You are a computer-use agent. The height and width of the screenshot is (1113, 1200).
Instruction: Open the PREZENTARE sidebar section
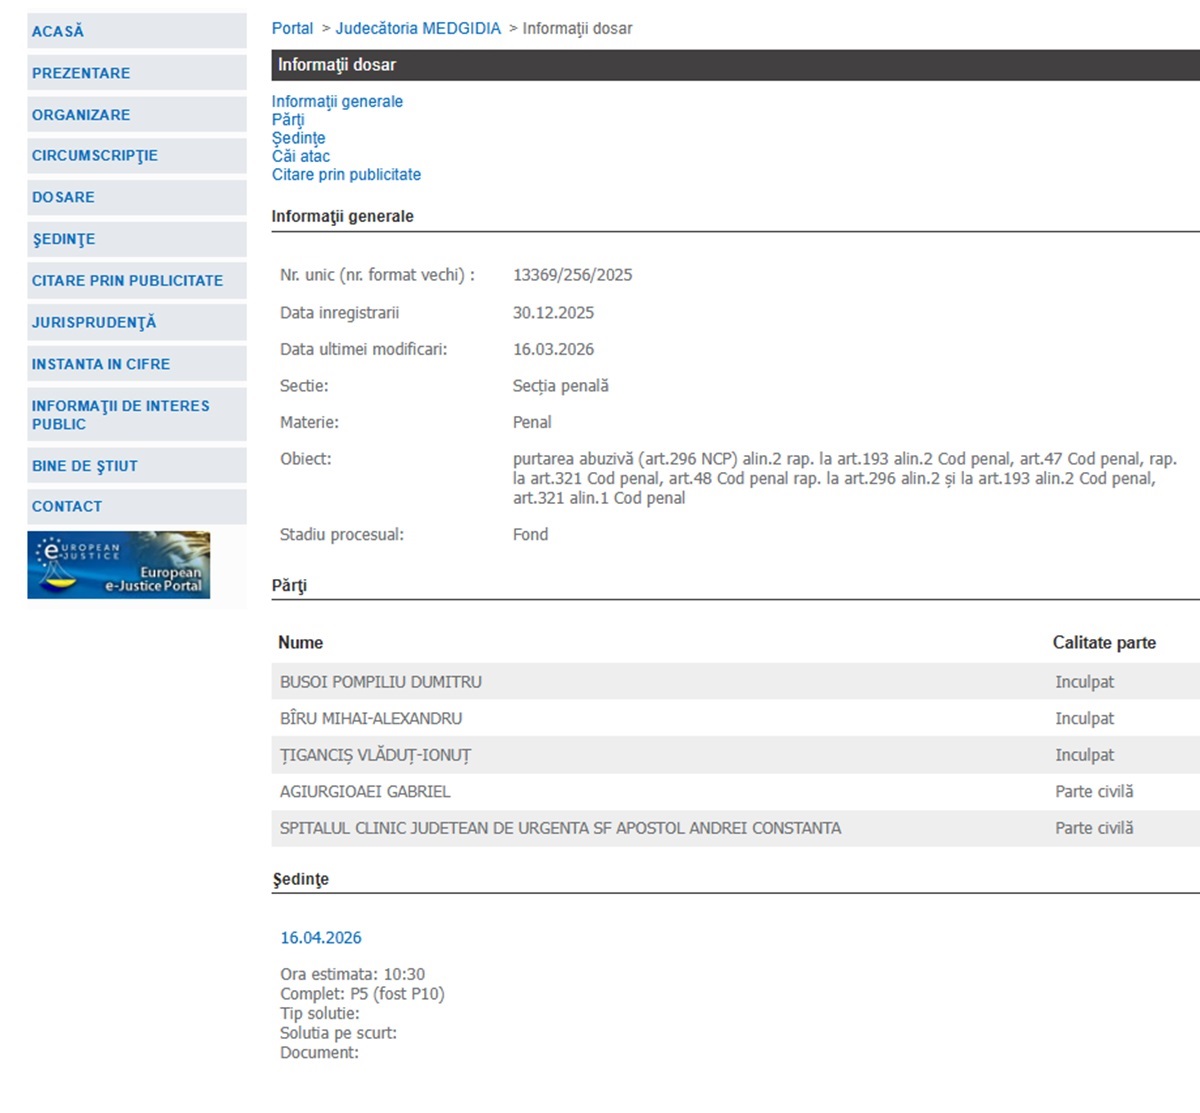[81, 73]
